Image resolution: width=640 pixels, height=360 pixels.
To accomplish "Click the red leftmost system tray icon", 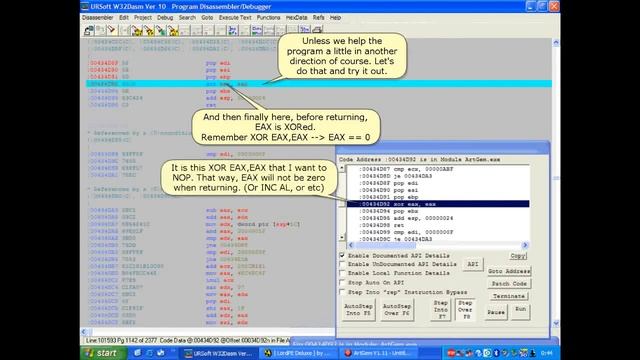I will click(x=451, y=353).
